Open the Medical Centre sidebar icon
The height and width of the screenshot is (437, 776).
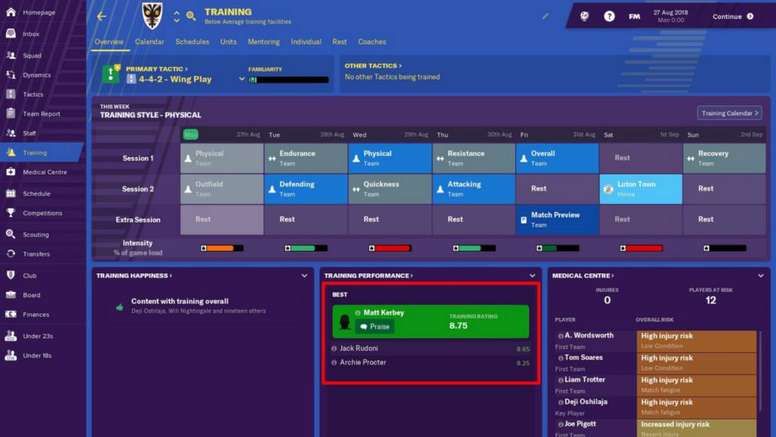coord(11,172)
